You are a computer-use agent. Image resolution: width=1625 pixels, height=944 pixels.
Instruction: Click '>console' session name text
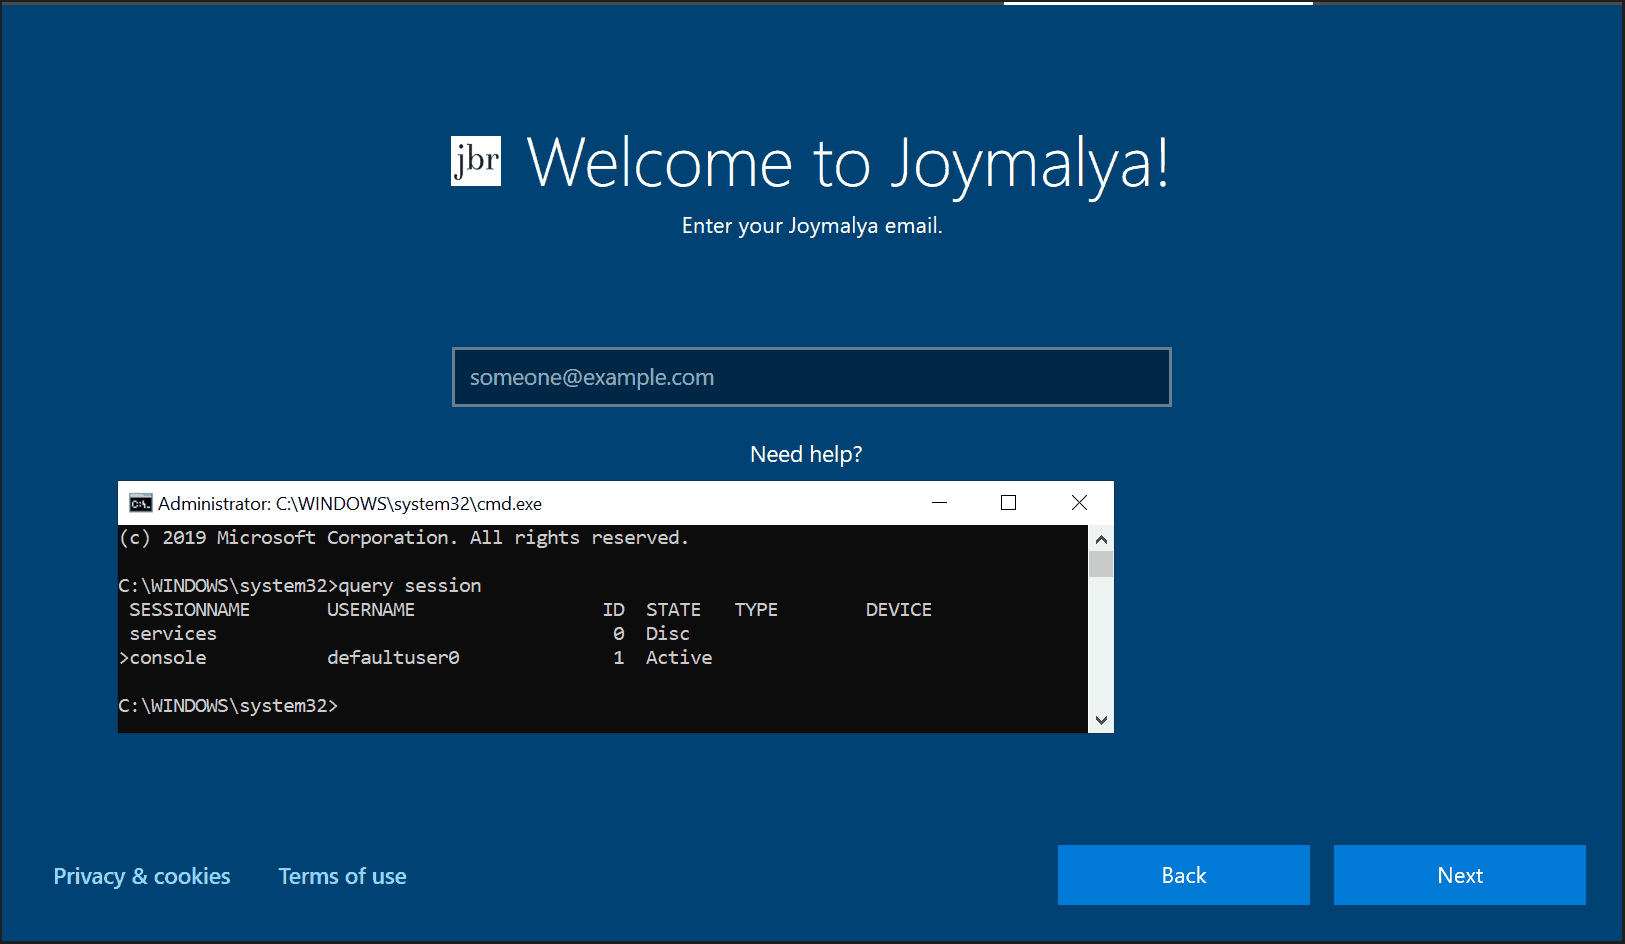pyautogui.click(x=163, y=658)
